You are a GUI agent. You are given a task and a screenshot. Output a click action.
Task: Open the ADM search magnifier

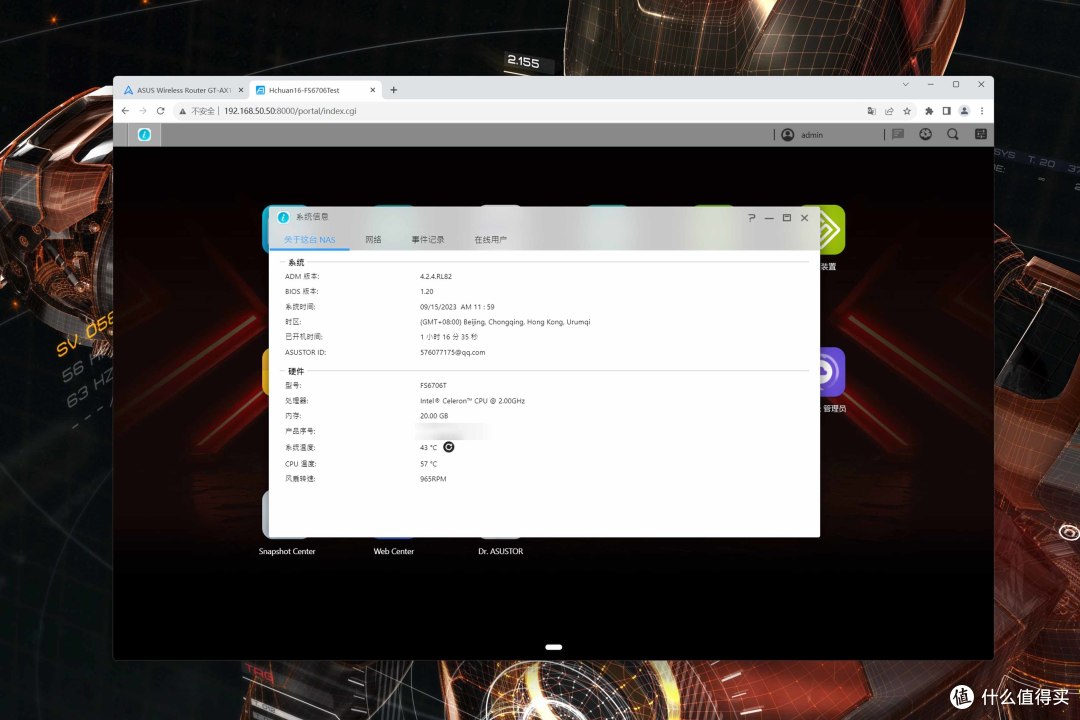(x=953, y=134)
